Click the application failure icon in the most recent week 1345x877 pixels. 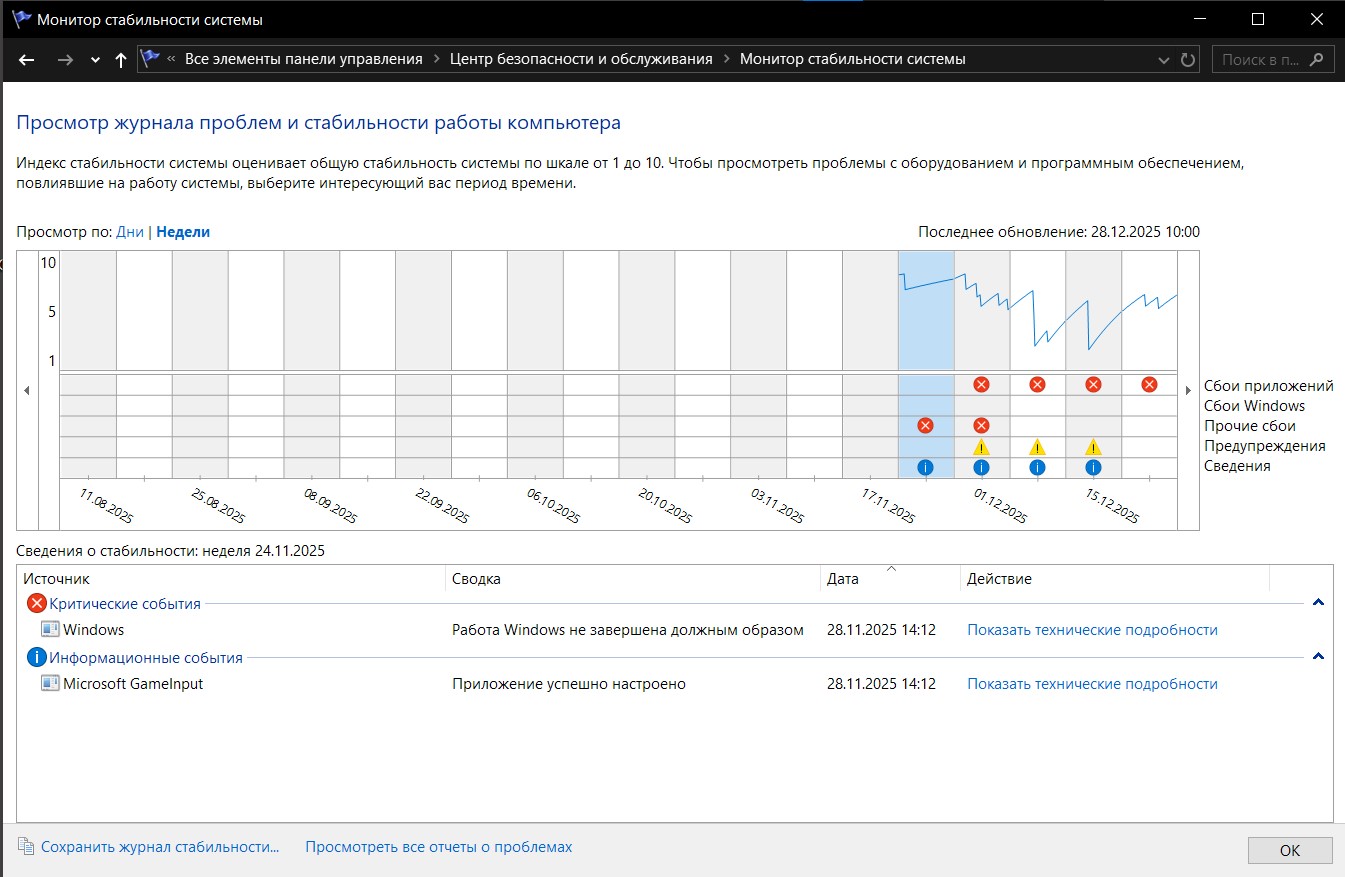point(1149,385)
